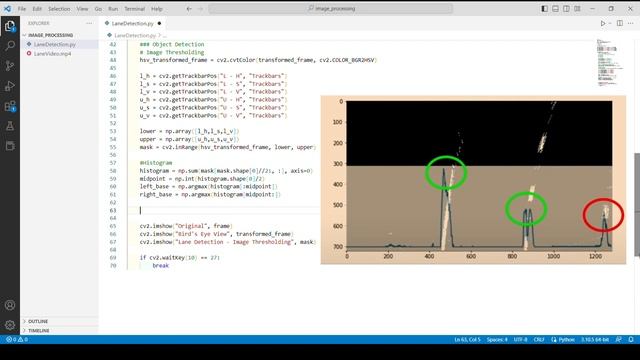Viewport: 640px width, 360px height.
Task: Click the editor vertical scrollbar thumb
Action: click(637, 205)
